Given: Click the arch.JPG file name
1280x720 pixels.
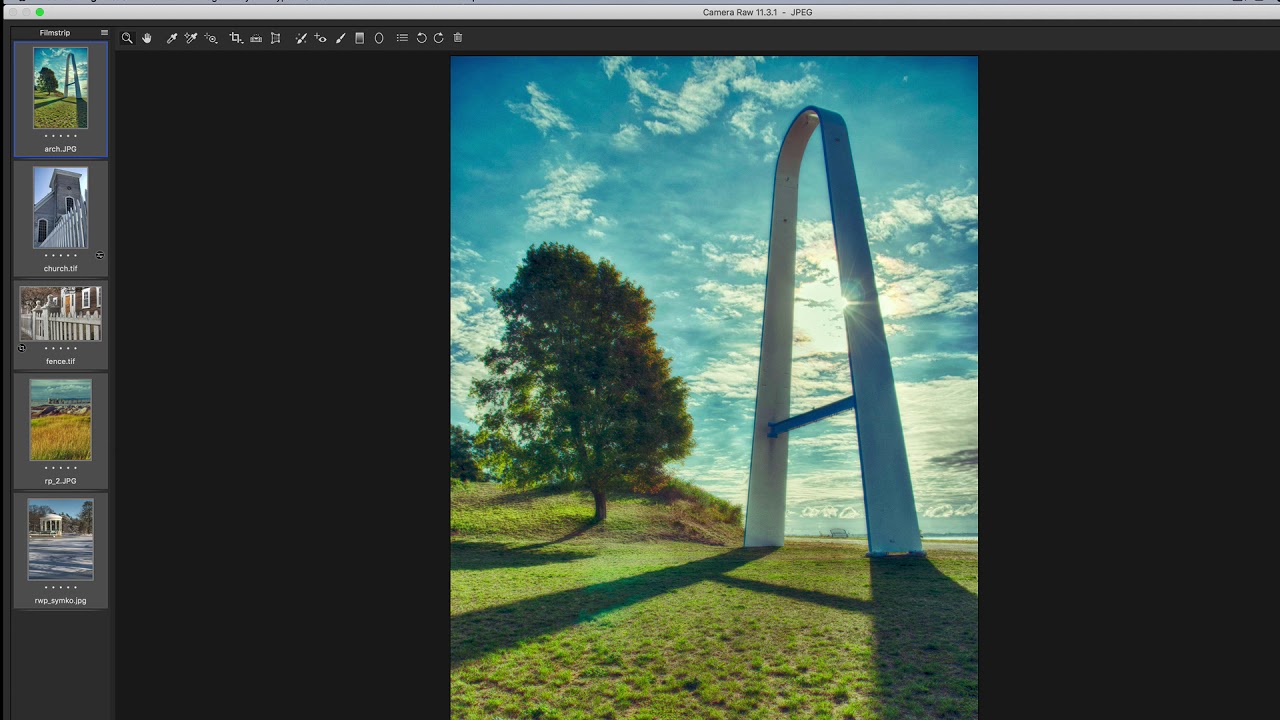Looking at the screenshot, I should tap(60, 149).
